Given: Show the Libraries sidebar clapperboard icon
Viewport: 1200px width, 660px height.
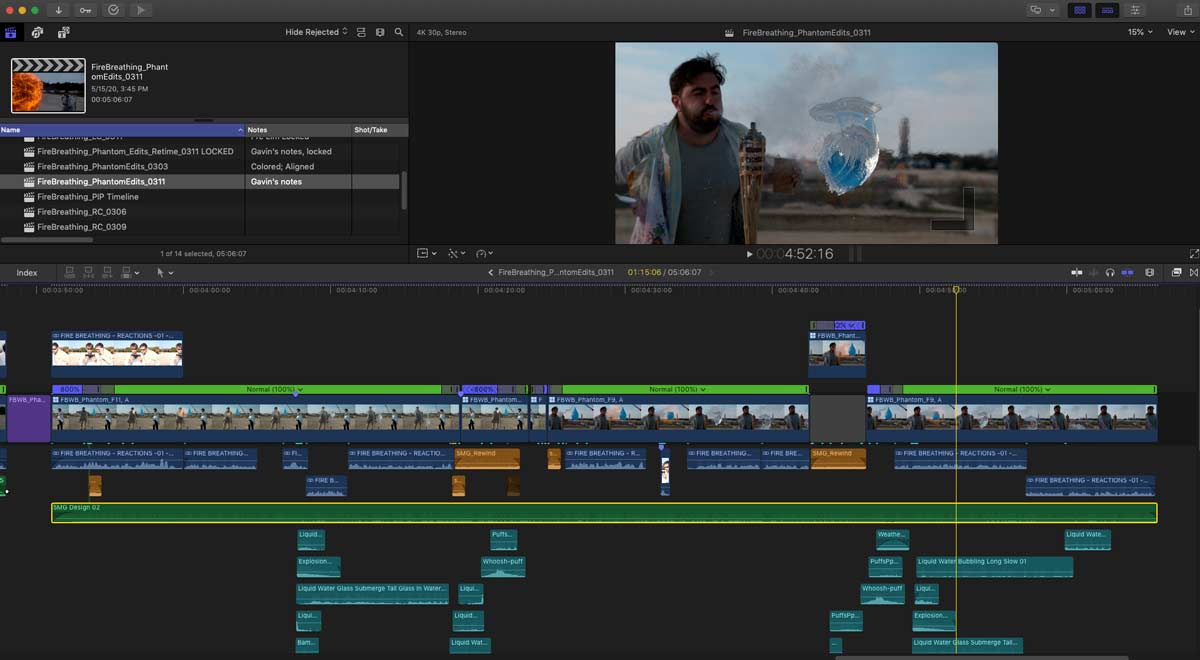Looking at the screenshot, I should (x=11, y=32).
